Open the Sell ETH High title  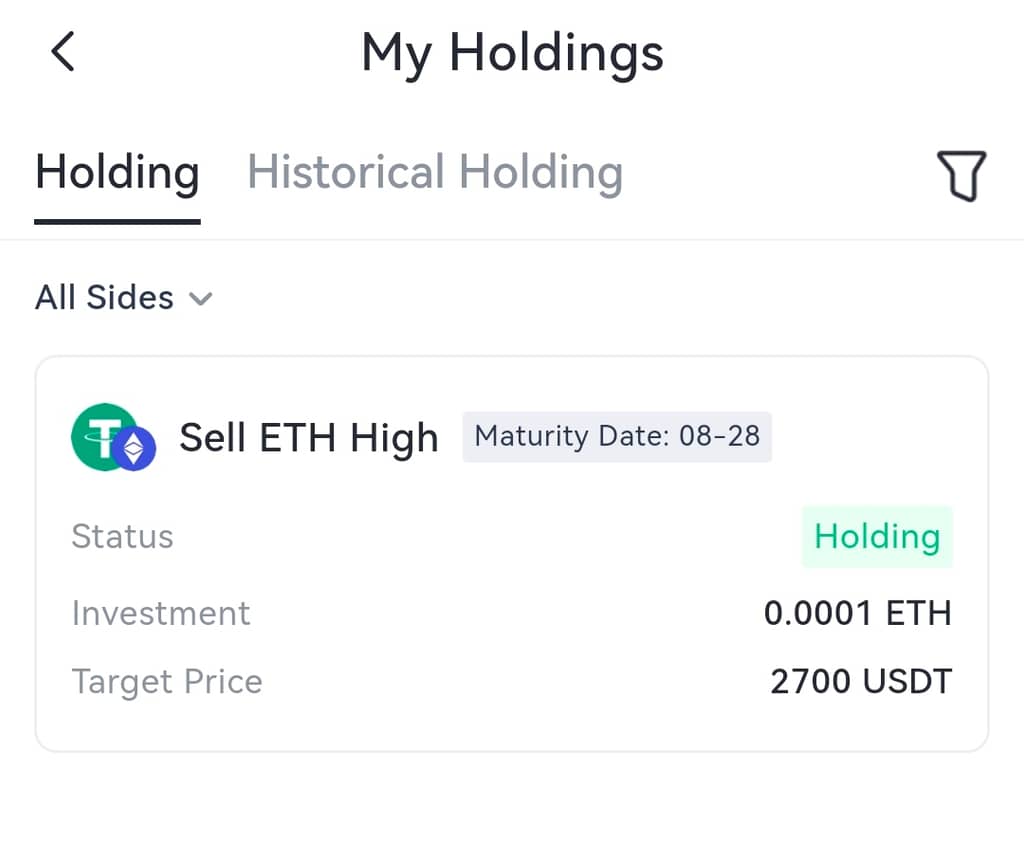[x=308, y=437]
